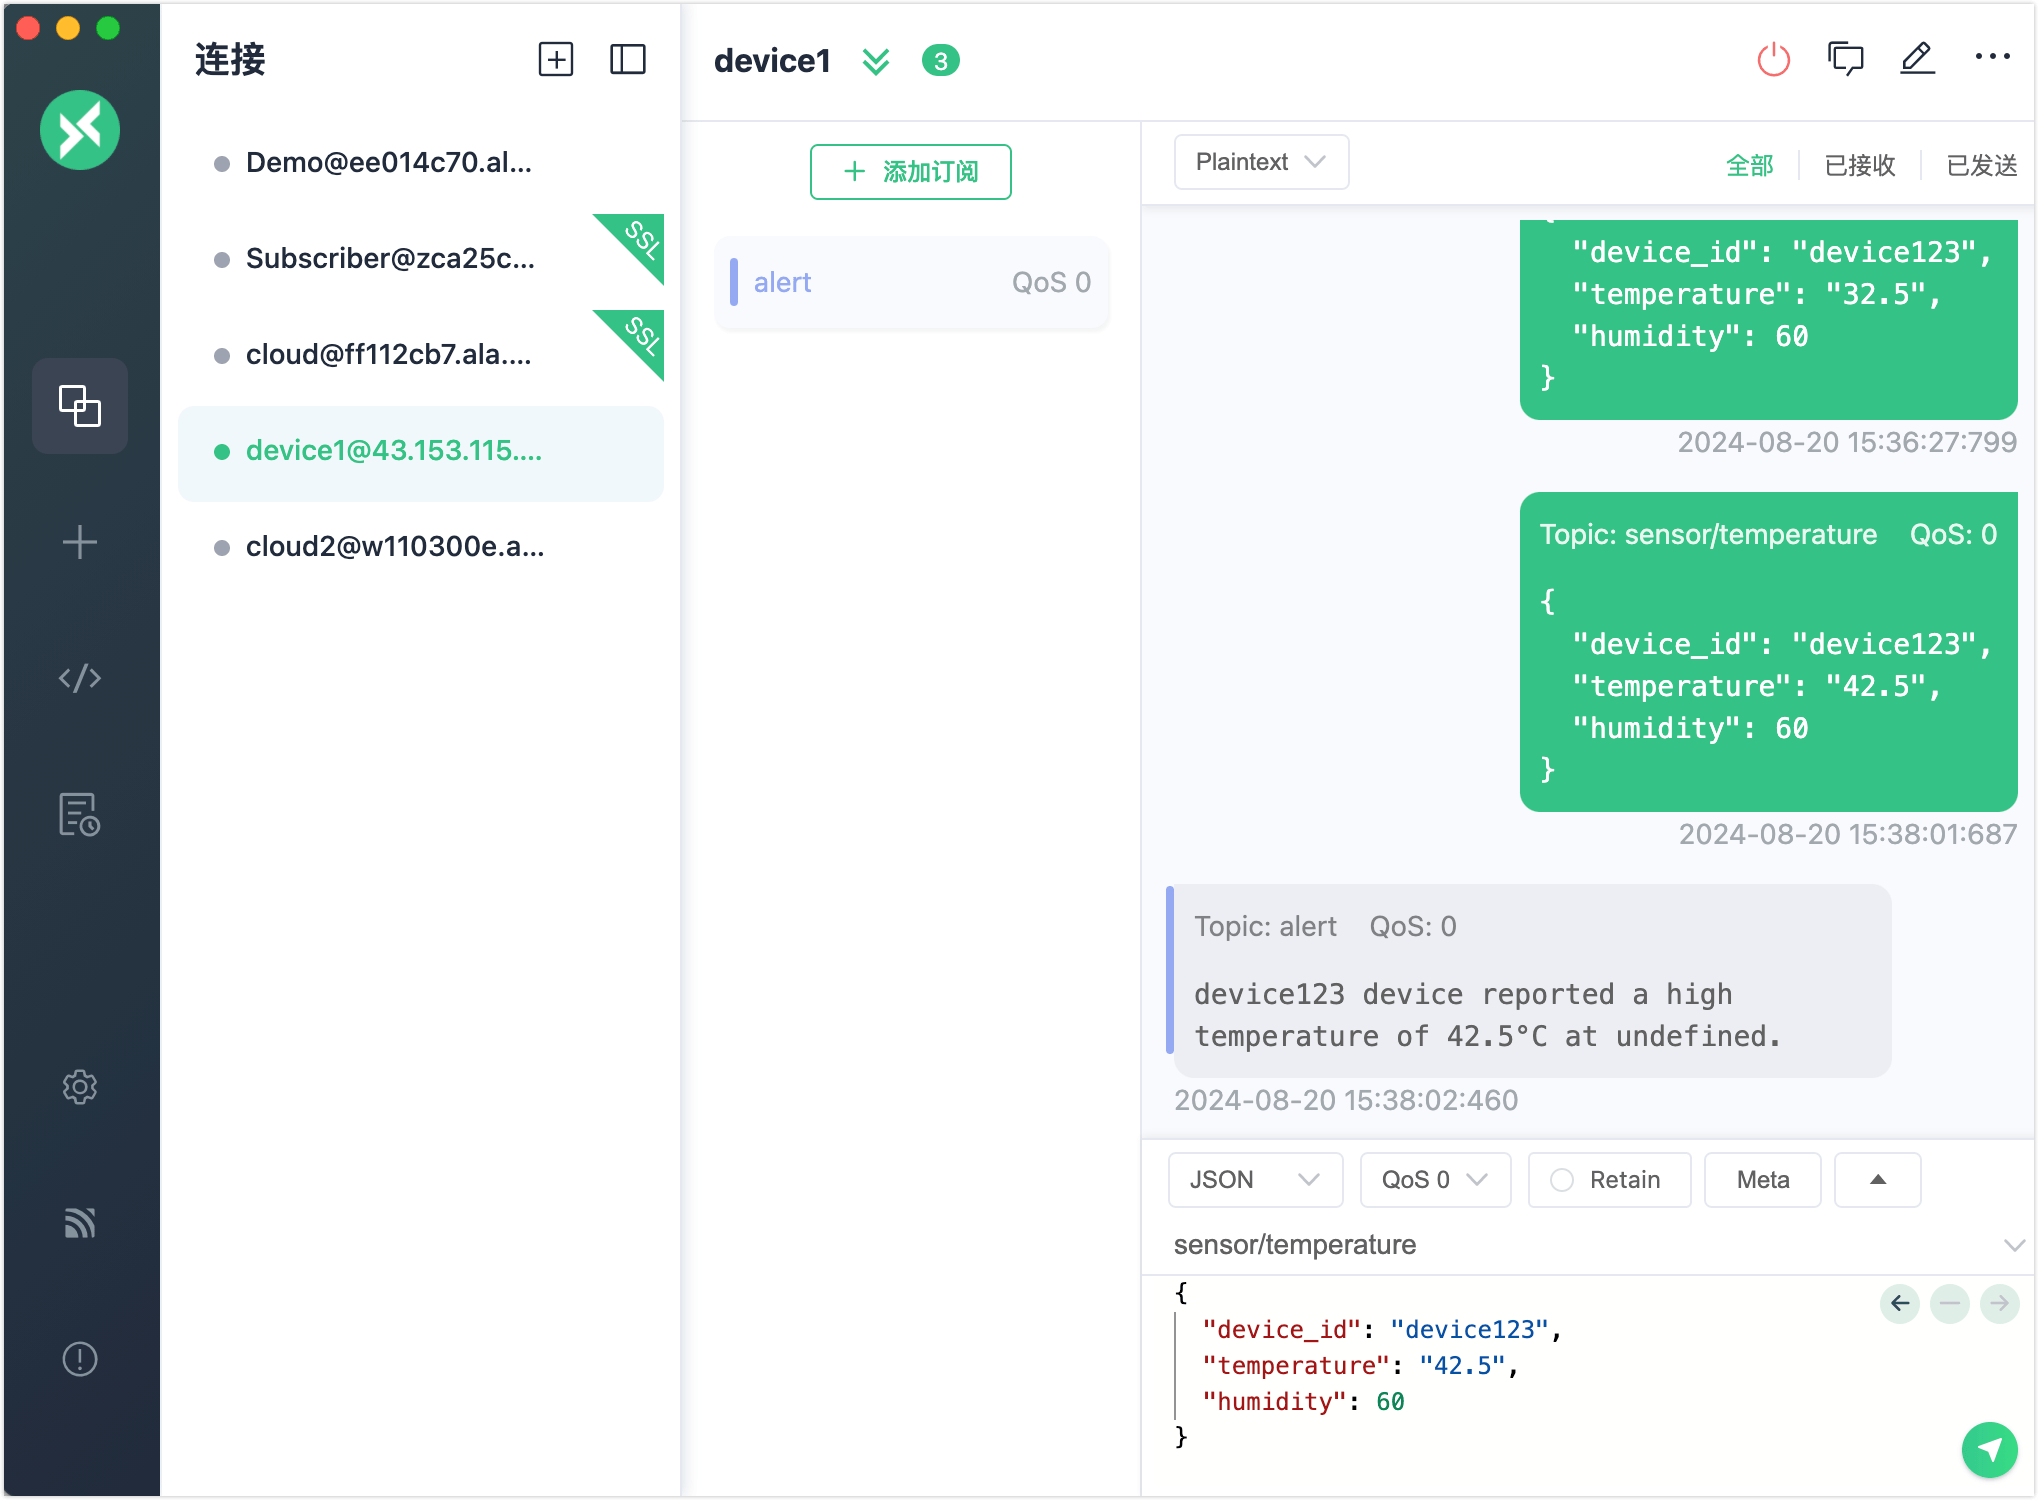Image resolution: width=2038 pixels, height=1500 pixels.
Task: Click the edit pencil icon for device1
Action: tap(1917, 60)
